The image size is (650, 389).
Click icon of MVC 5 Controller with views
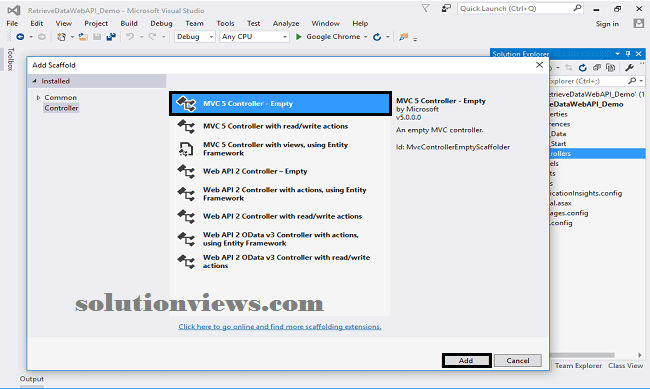[x=186, y=149]
